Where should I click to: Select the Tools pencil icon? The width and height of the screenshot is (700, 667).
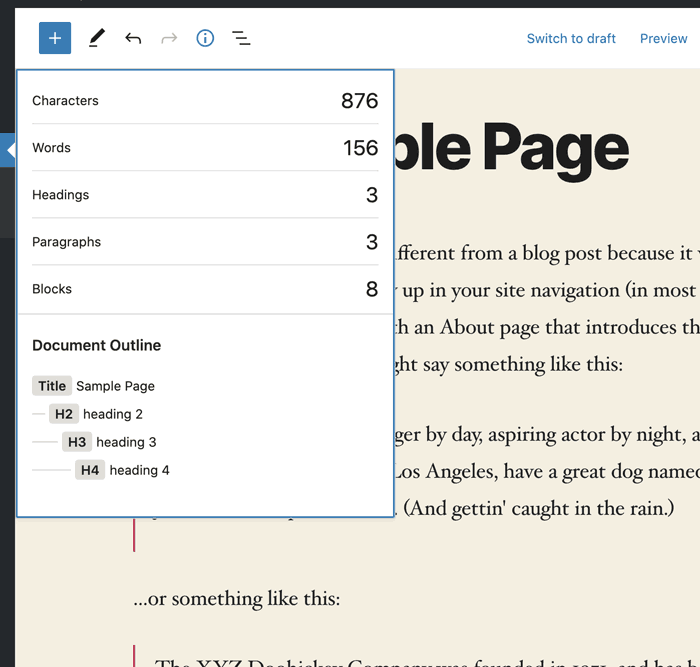[x=96, y=38]
